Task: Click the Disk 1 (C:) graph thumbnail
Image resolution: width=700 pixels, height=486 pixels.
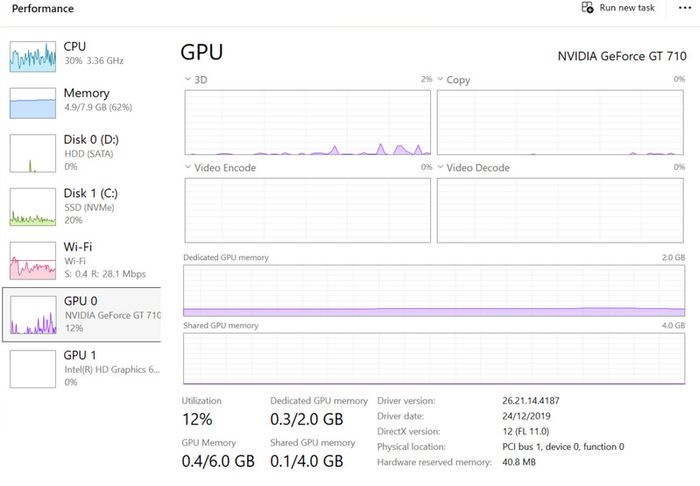Action: point(33,207)
